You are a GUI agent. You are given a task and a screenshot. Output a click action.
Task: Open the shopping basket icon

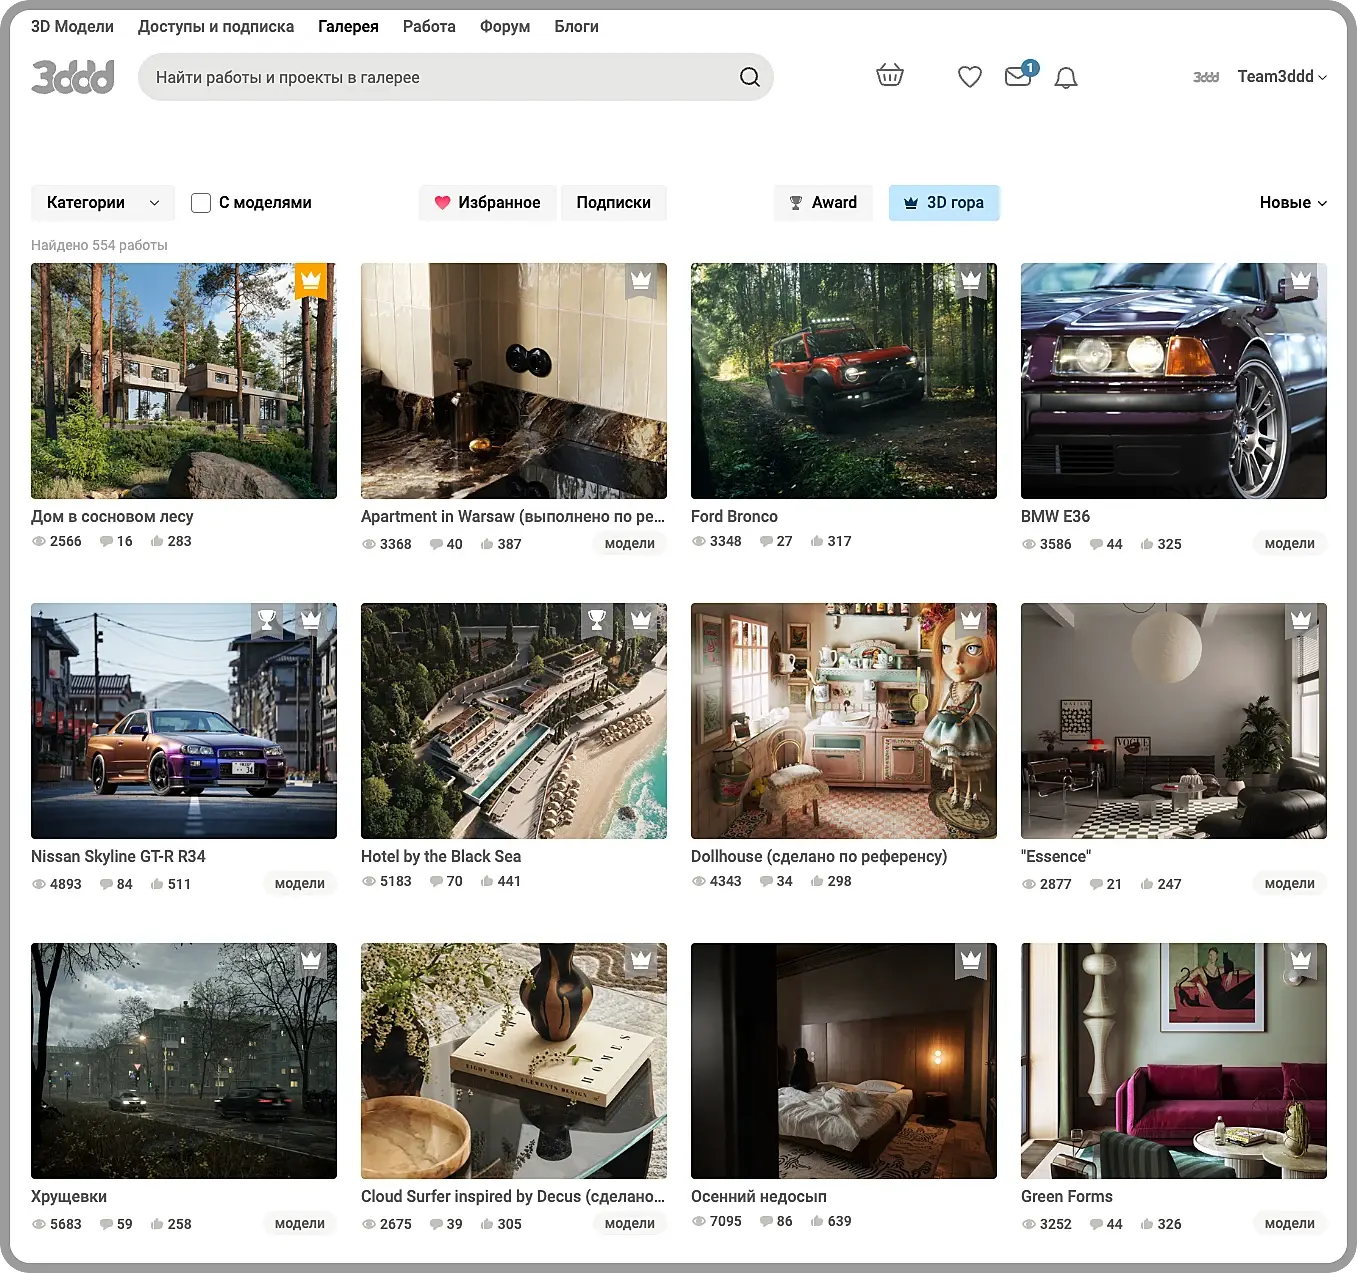(890, 76)
